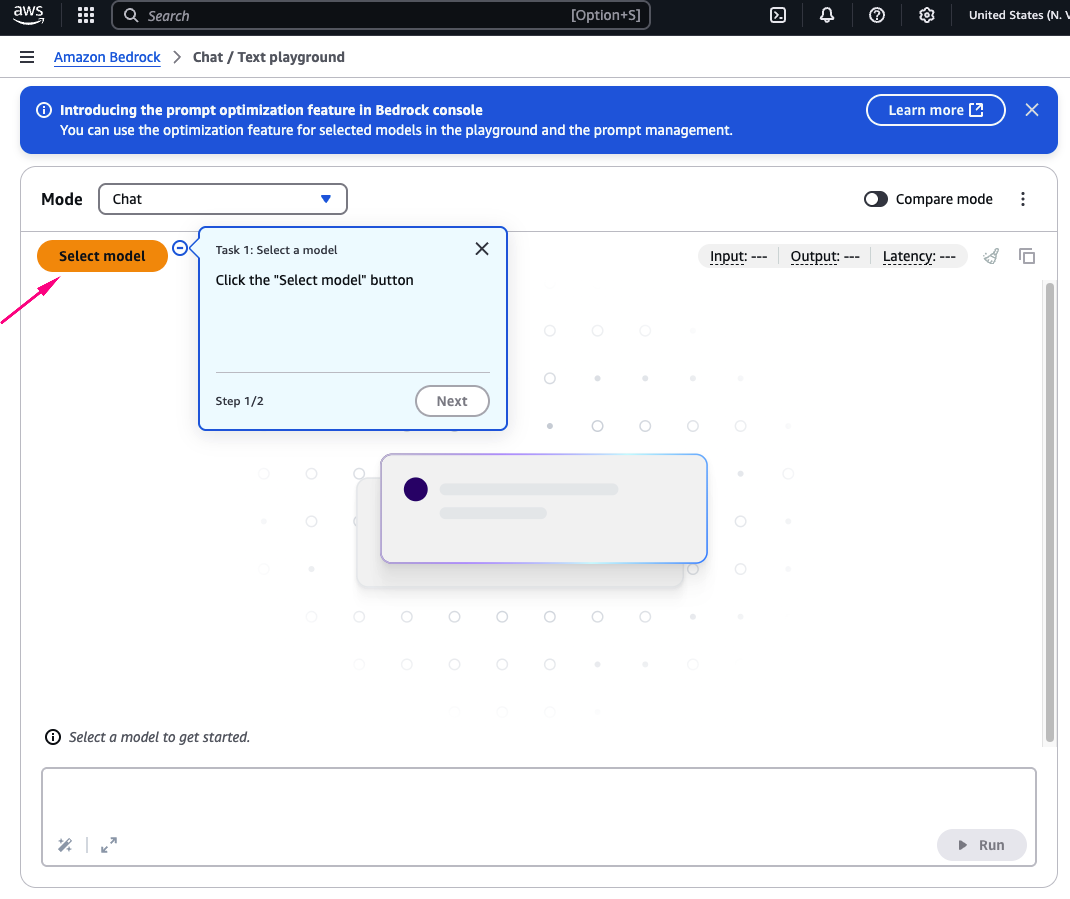Click inside the prompt text input area
Screen dimensions: 1070x899
[538, 797]
